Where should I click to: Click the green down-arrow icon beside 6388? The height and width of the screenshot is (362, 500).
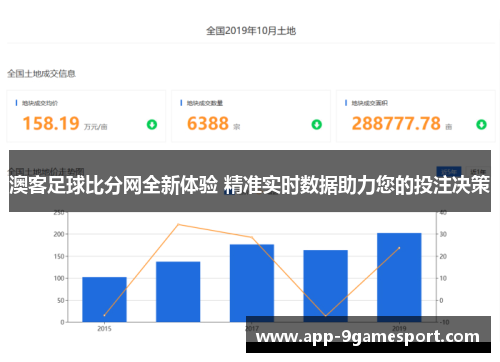(x=316, y=125)
